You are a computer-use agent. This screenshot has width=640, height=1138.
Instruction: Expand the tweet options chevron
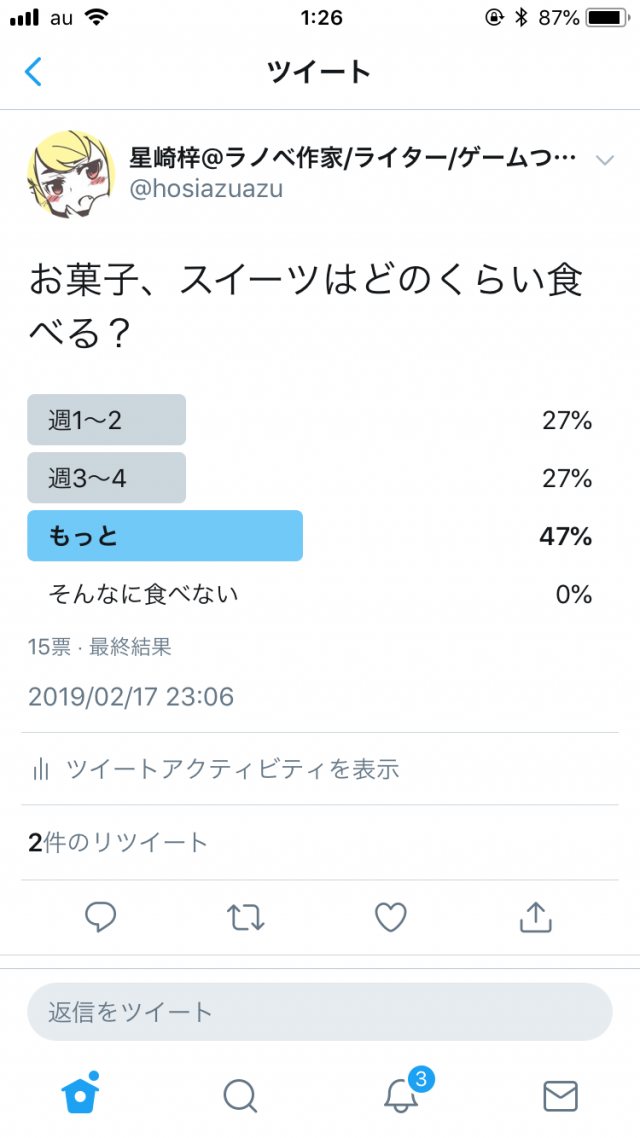[x=604, y=160]
